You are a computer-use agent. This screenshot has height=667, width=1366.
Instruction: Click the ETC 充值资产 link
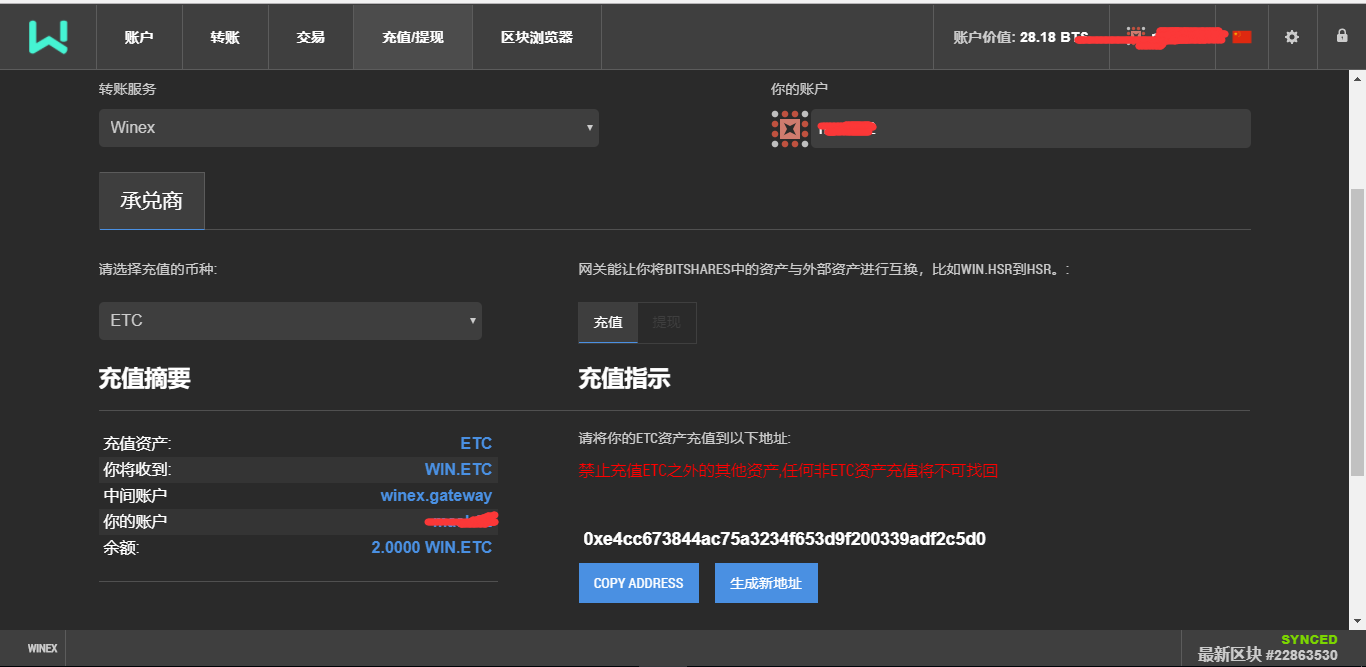point(476,443)
